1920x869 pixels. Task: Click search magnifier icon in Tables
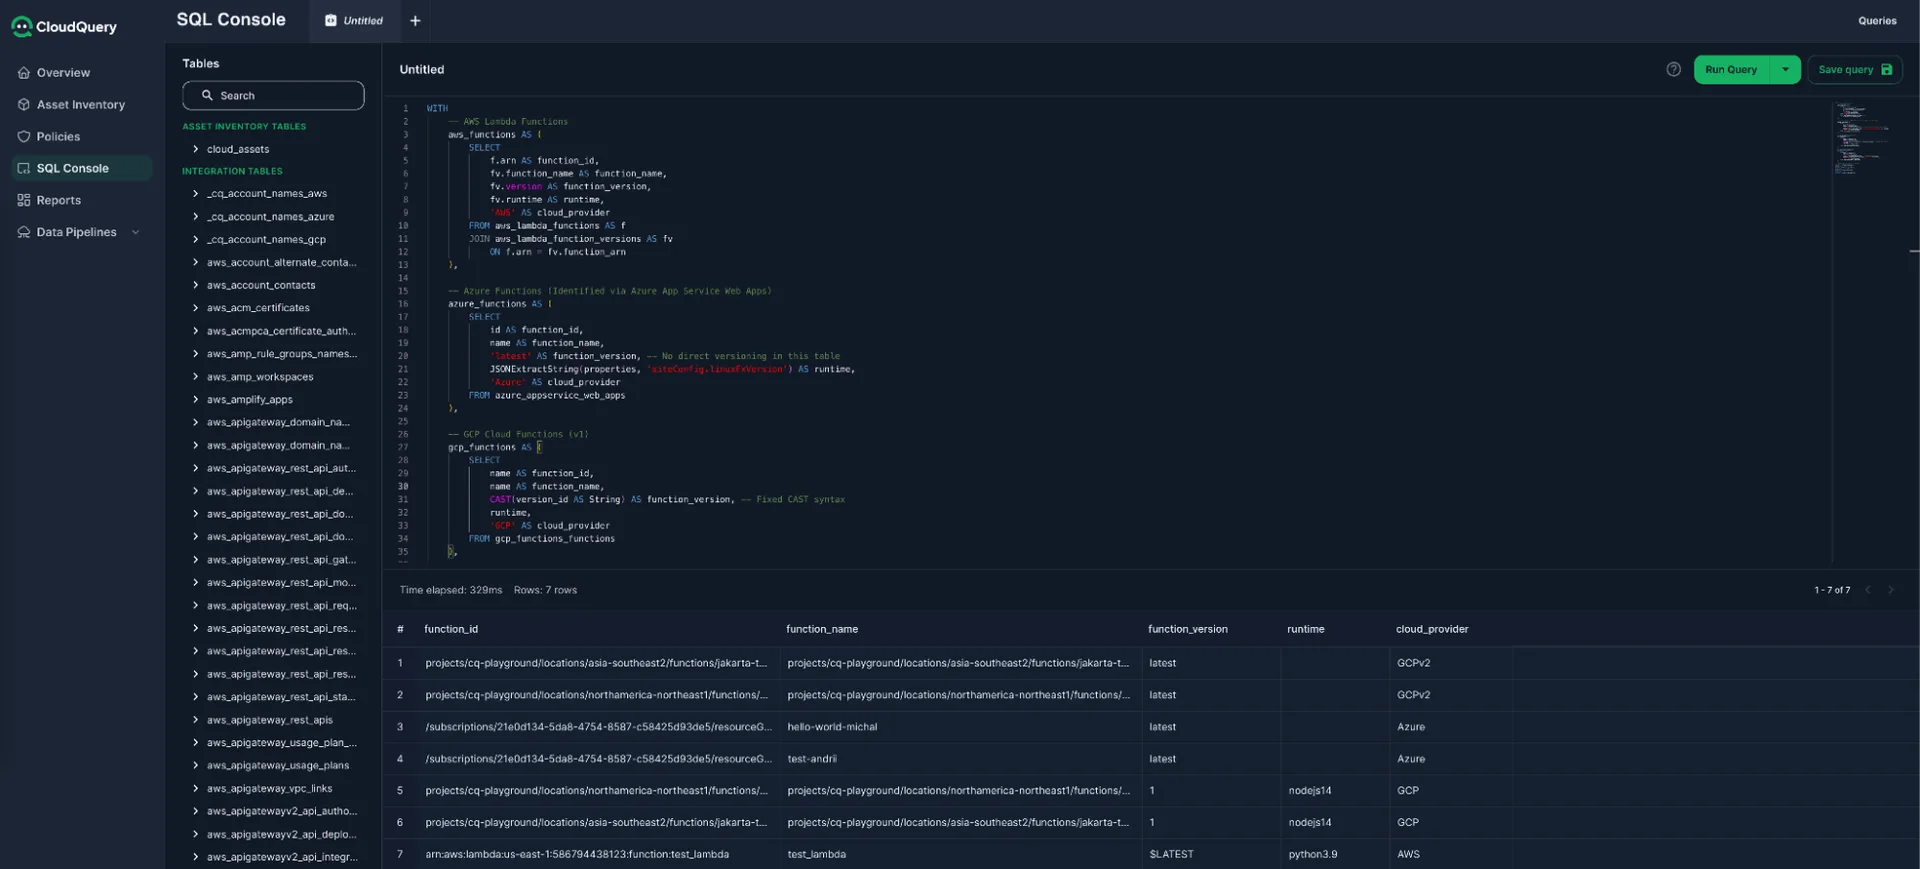[x=207, y=96]
